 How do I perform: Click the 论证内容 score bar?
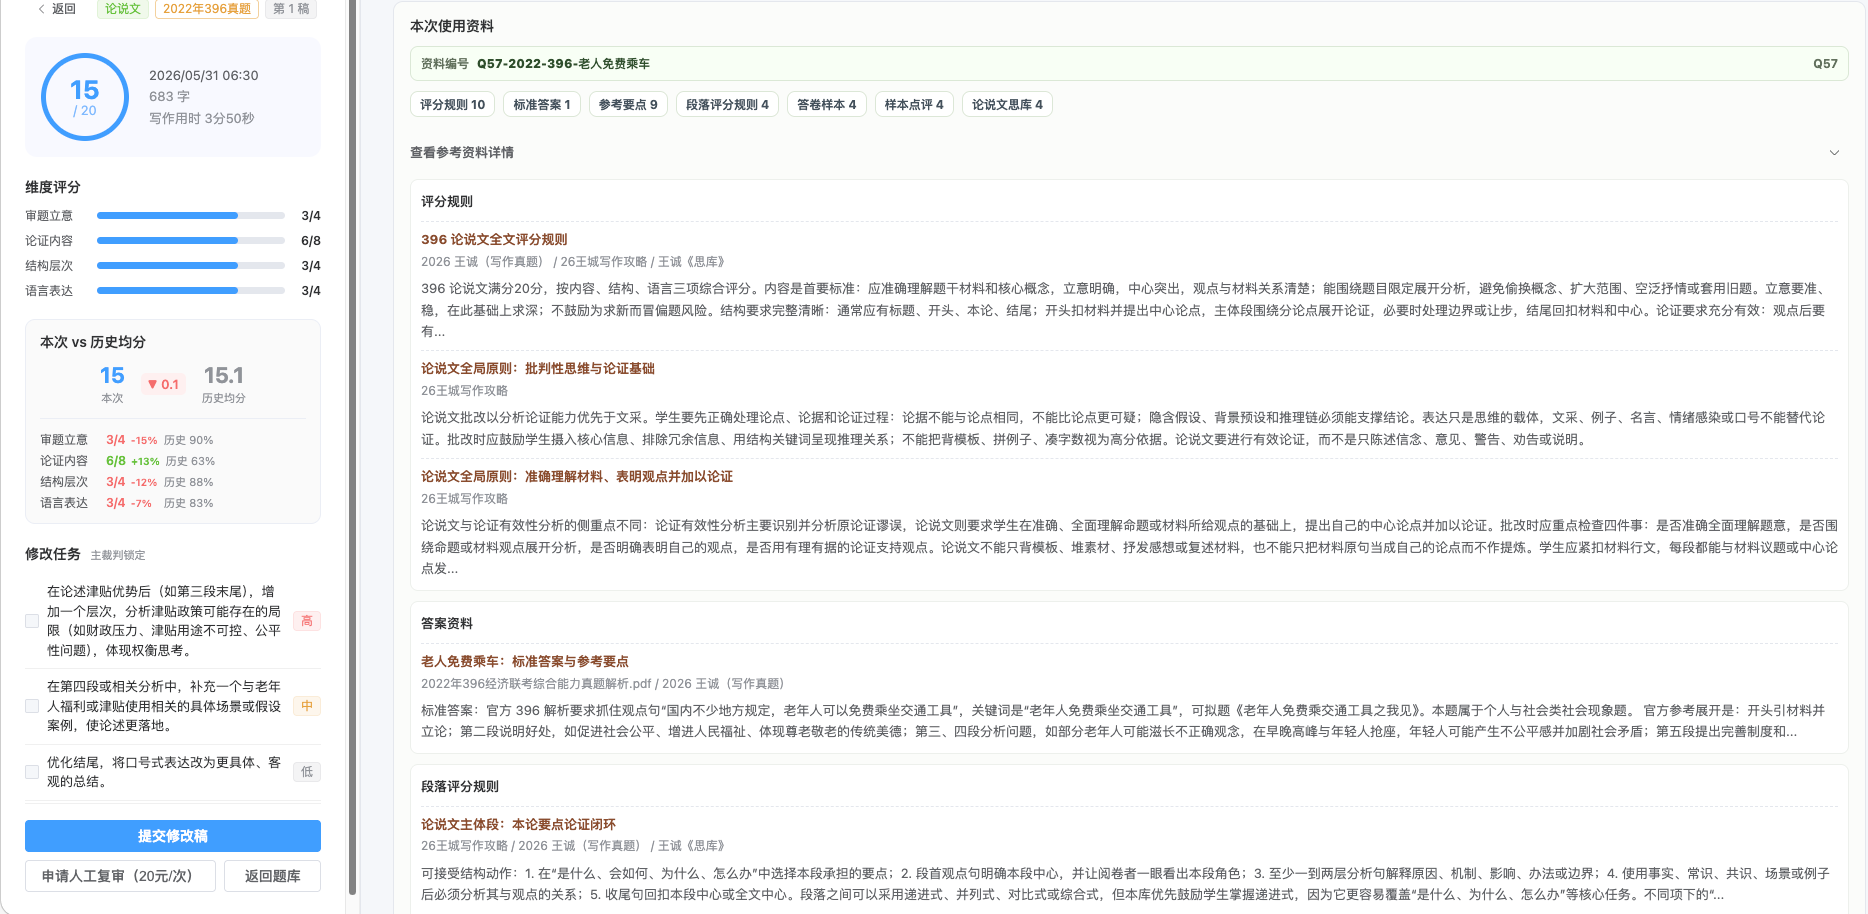point(191,241)
